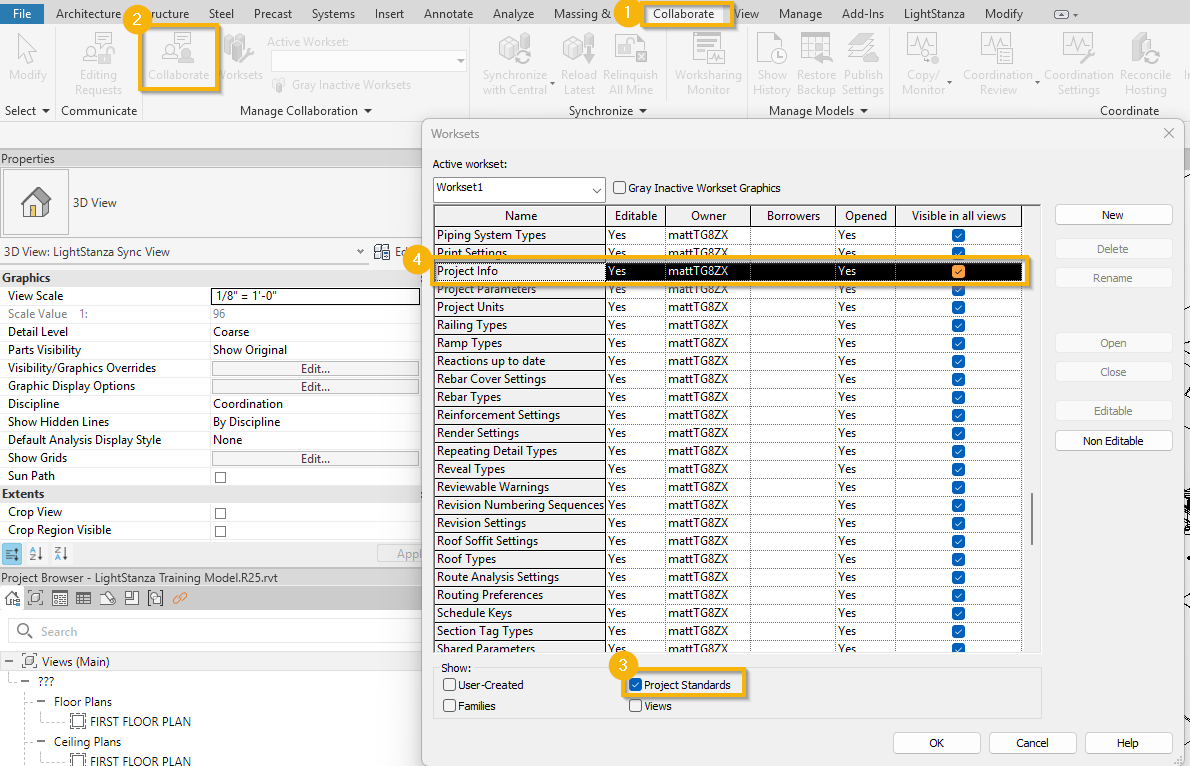Screen dimensions: 1190x766
Task: Enable the Crop Region Visible checkbox
Action: click(x=220, y=531)
